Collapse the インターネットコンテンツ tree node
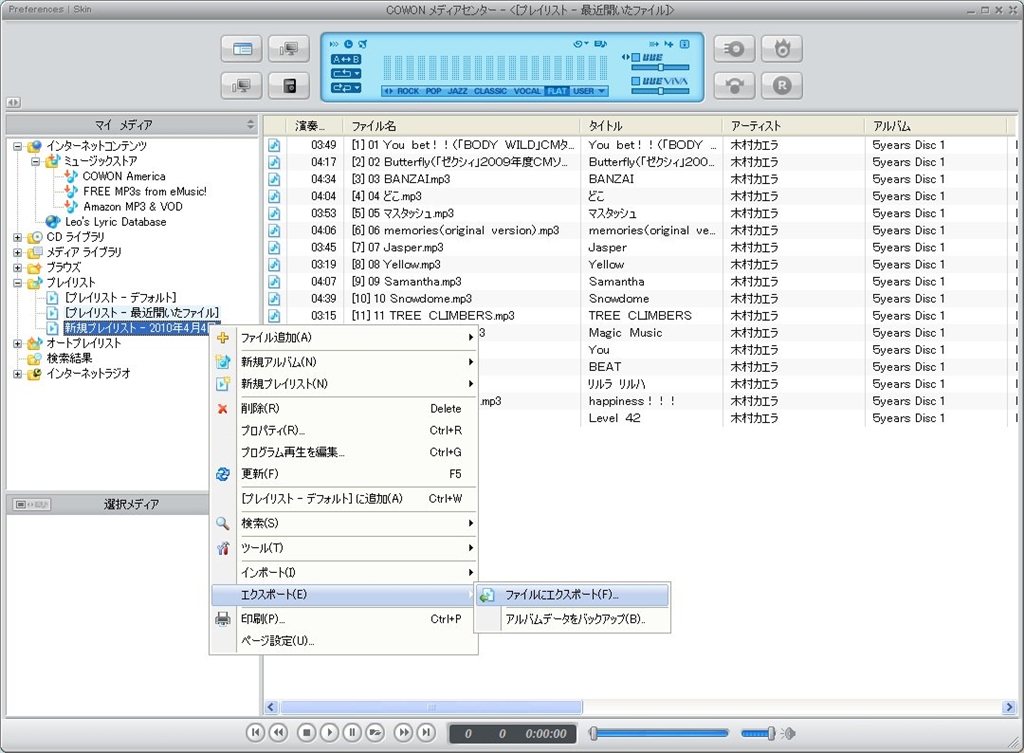This screenshot has height=753, width=1024. pos(17,146)
